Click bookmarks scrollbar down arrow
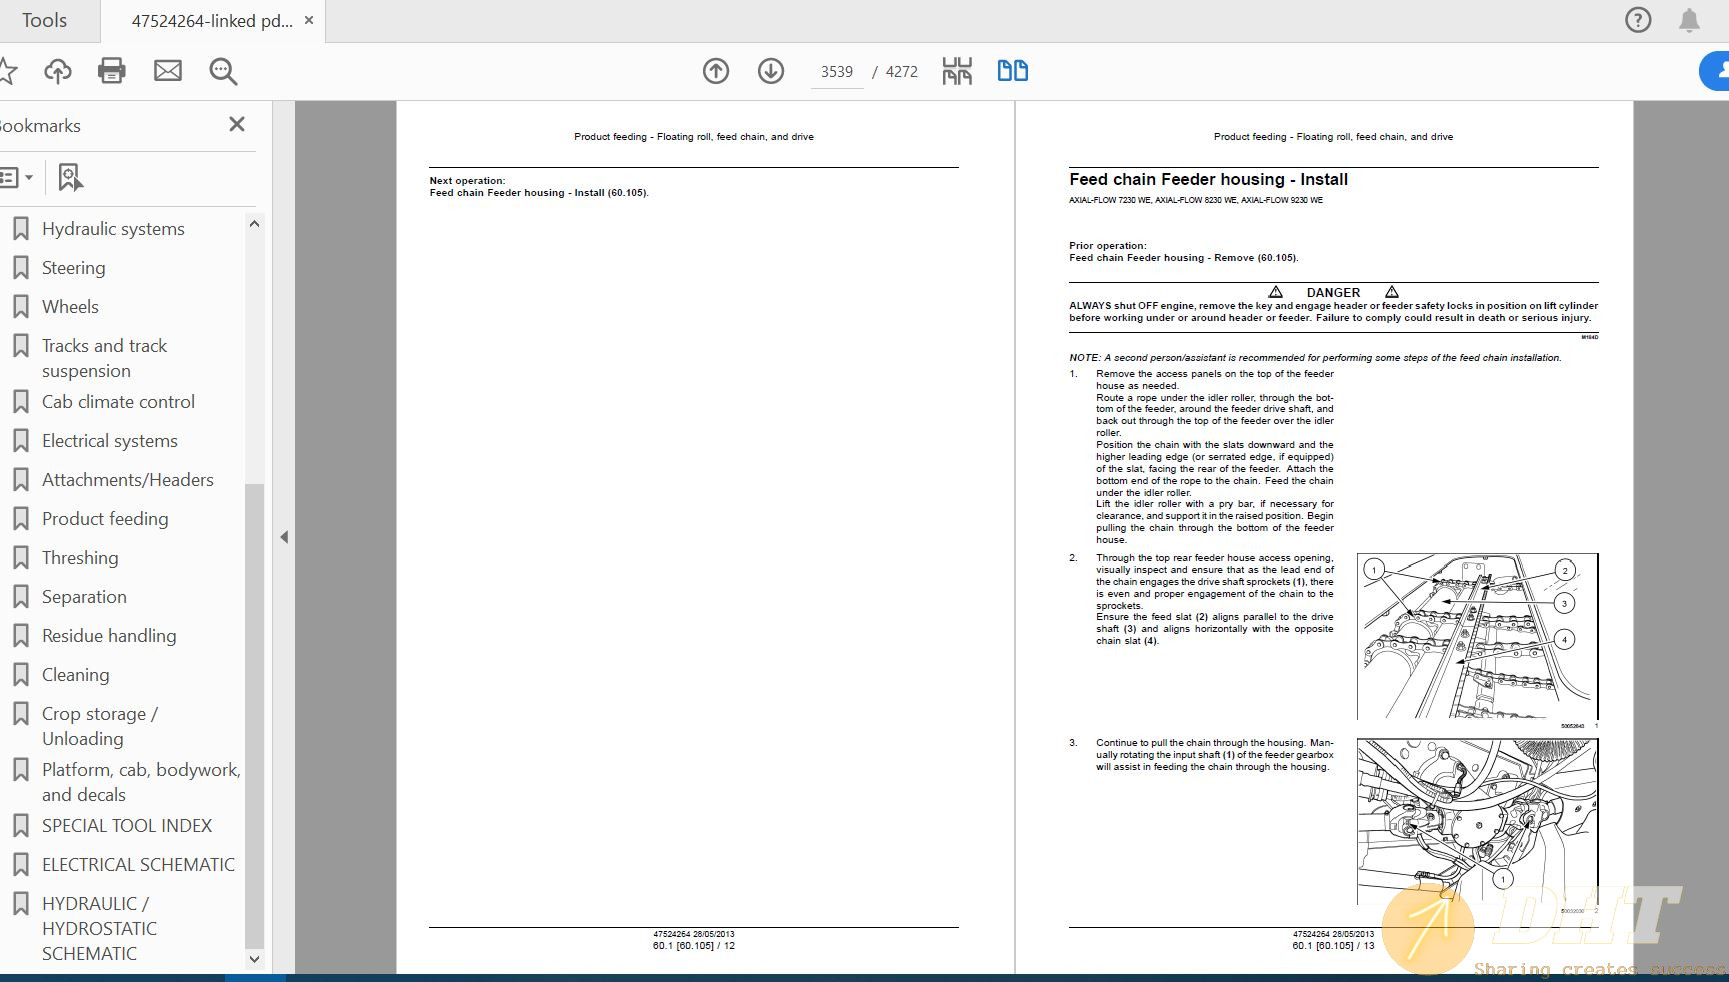This screenshot has width=1729, height=982. click(x=254, y=959)
